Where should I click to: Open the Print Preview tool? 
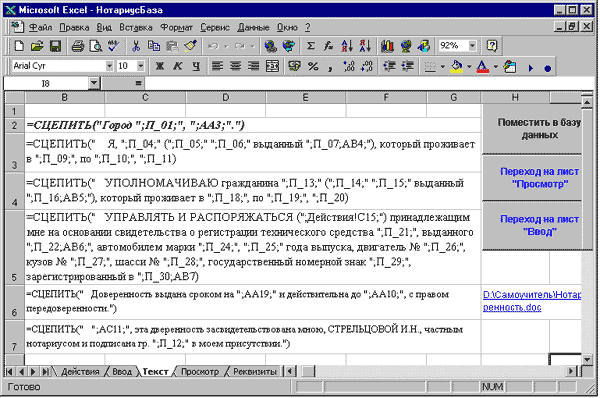coord(95,46)
